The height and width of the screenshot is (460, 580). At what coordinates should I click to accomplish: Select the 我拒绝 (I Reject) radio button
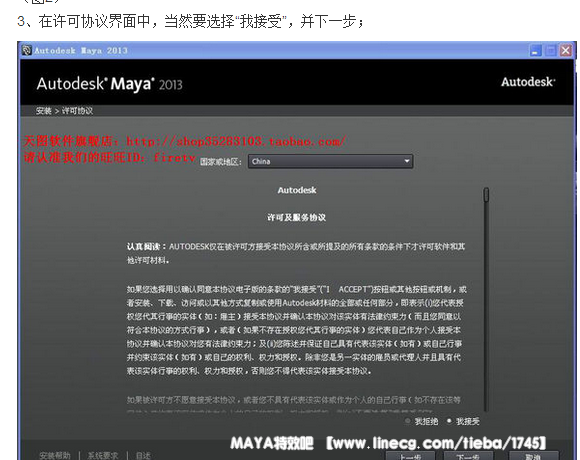(x=408, y=421)
